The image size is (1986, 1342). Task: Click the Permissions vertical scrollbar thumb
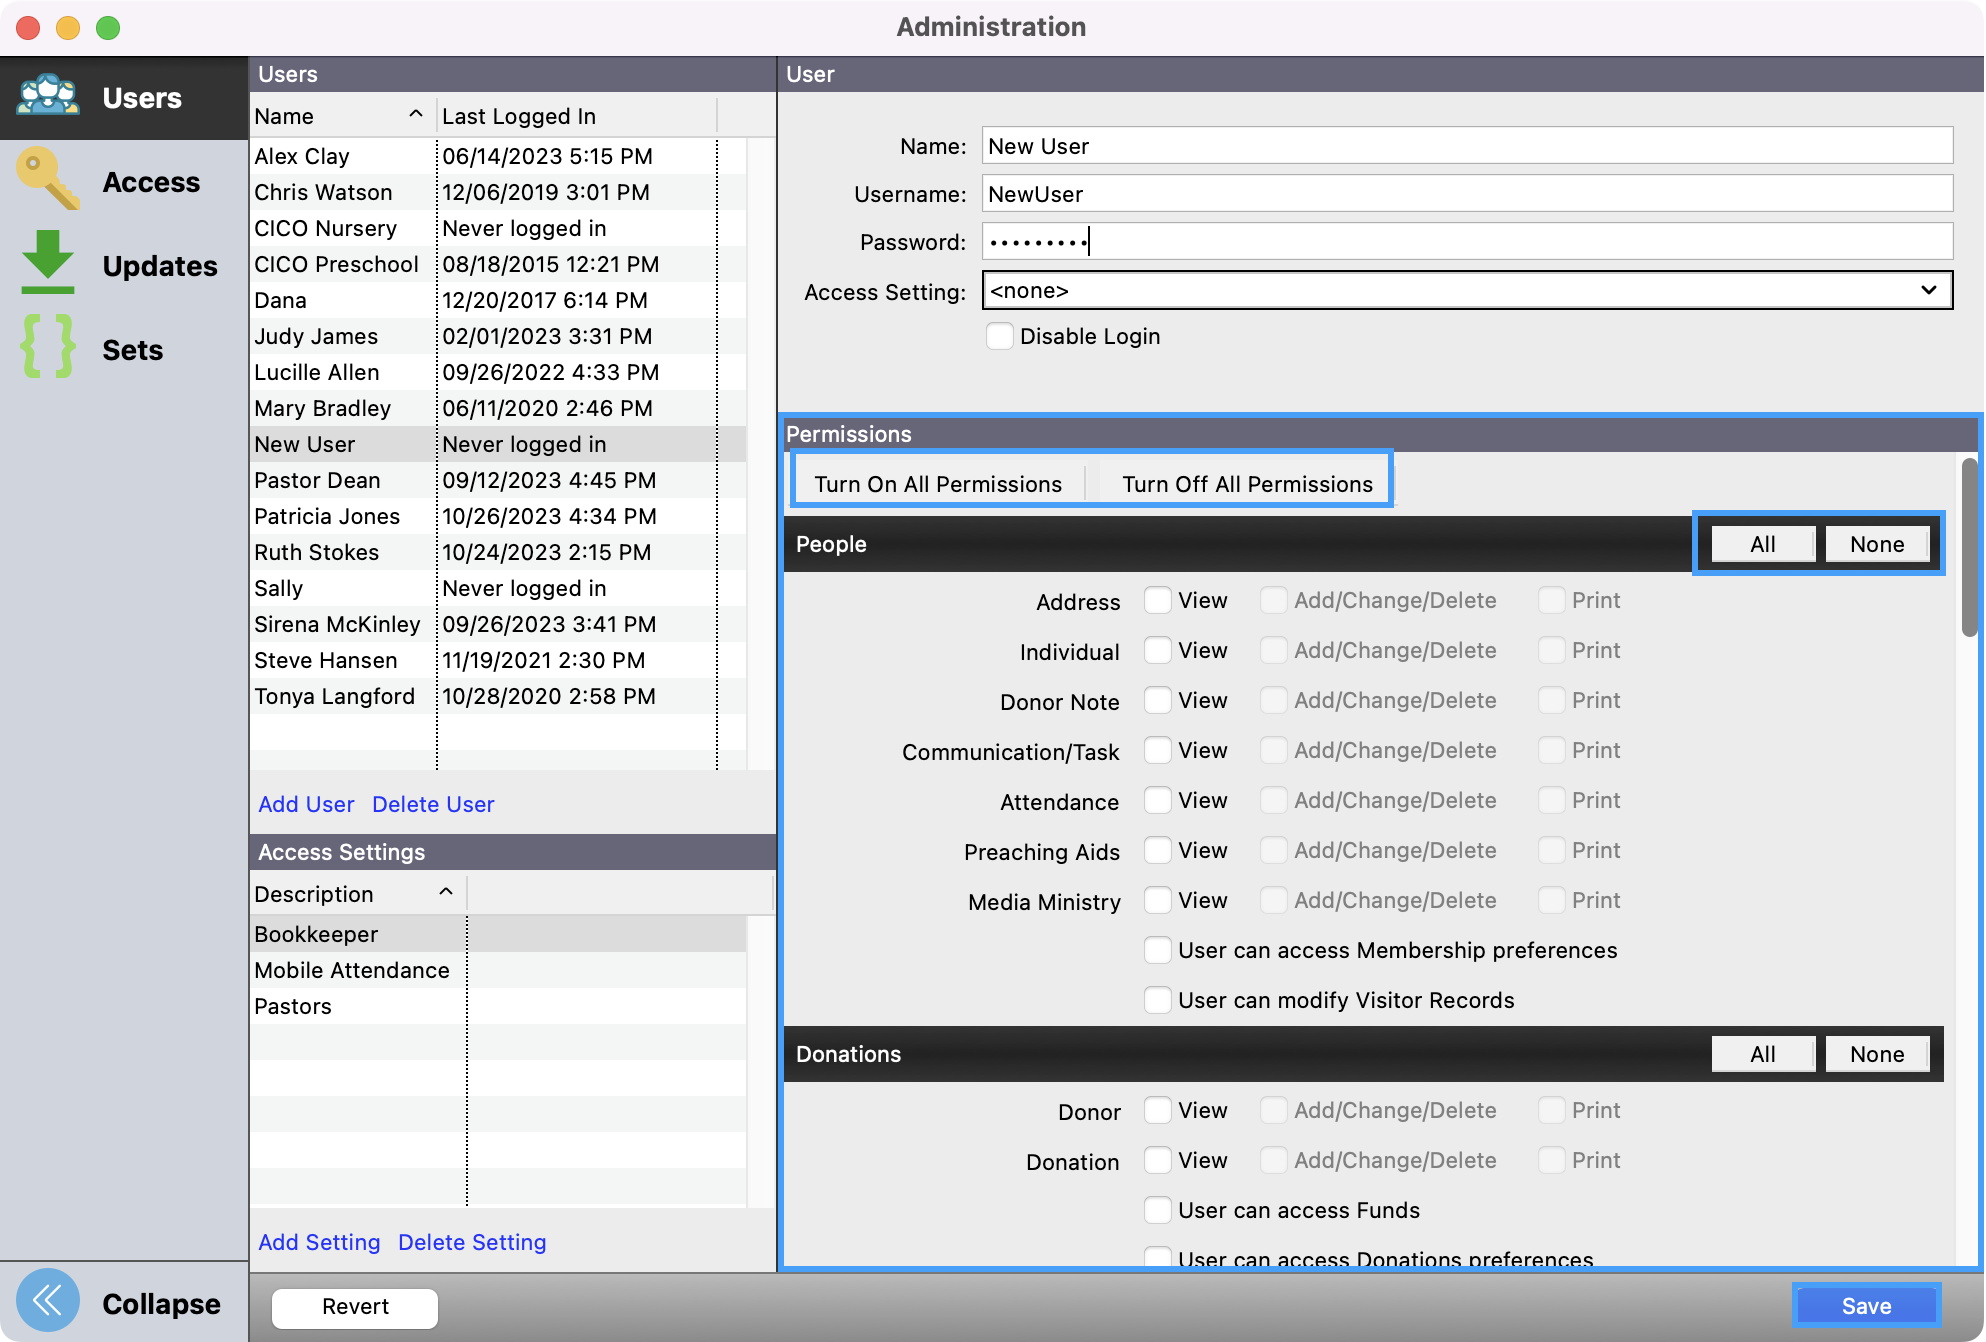click(x=1968, y=547)
